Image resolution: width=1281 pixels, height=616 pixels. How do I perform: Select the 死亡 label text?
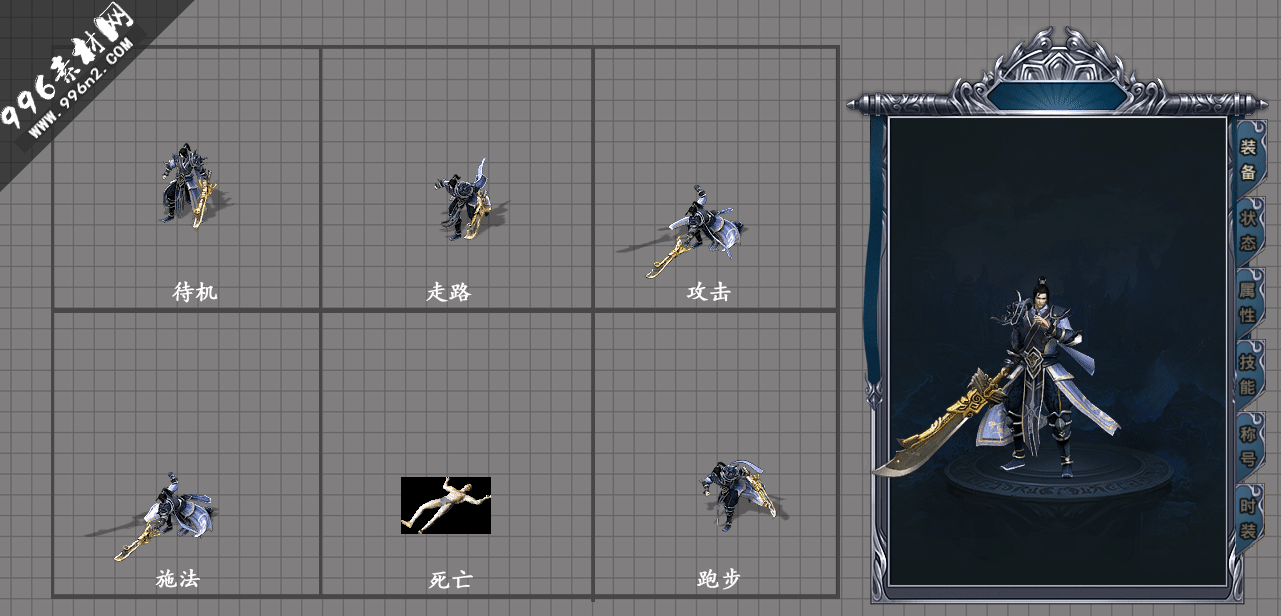pos(450,579)
